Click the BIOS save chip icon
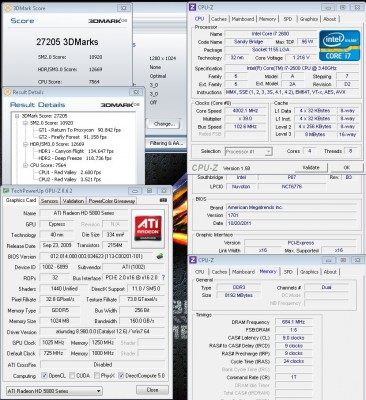This screenshot has height=400, width=366. [x=160, y=256]
